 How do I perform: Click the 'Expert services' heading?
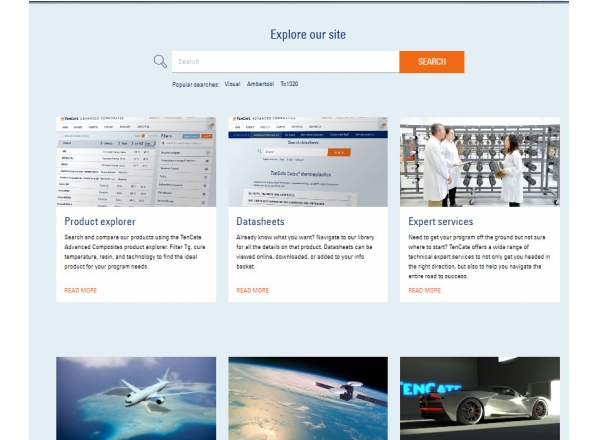coord(440,222)
